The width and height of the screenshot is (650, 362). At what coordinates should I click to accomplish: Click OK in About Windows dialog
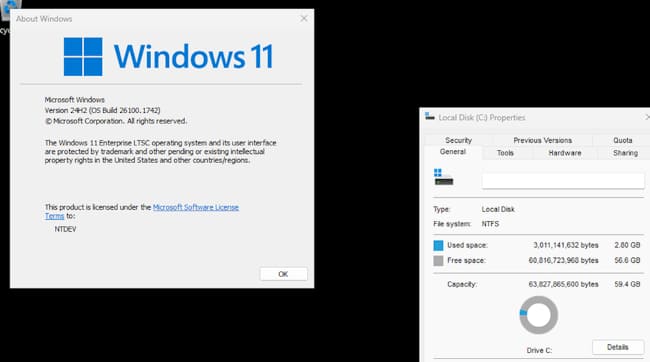tap(284, 274)
